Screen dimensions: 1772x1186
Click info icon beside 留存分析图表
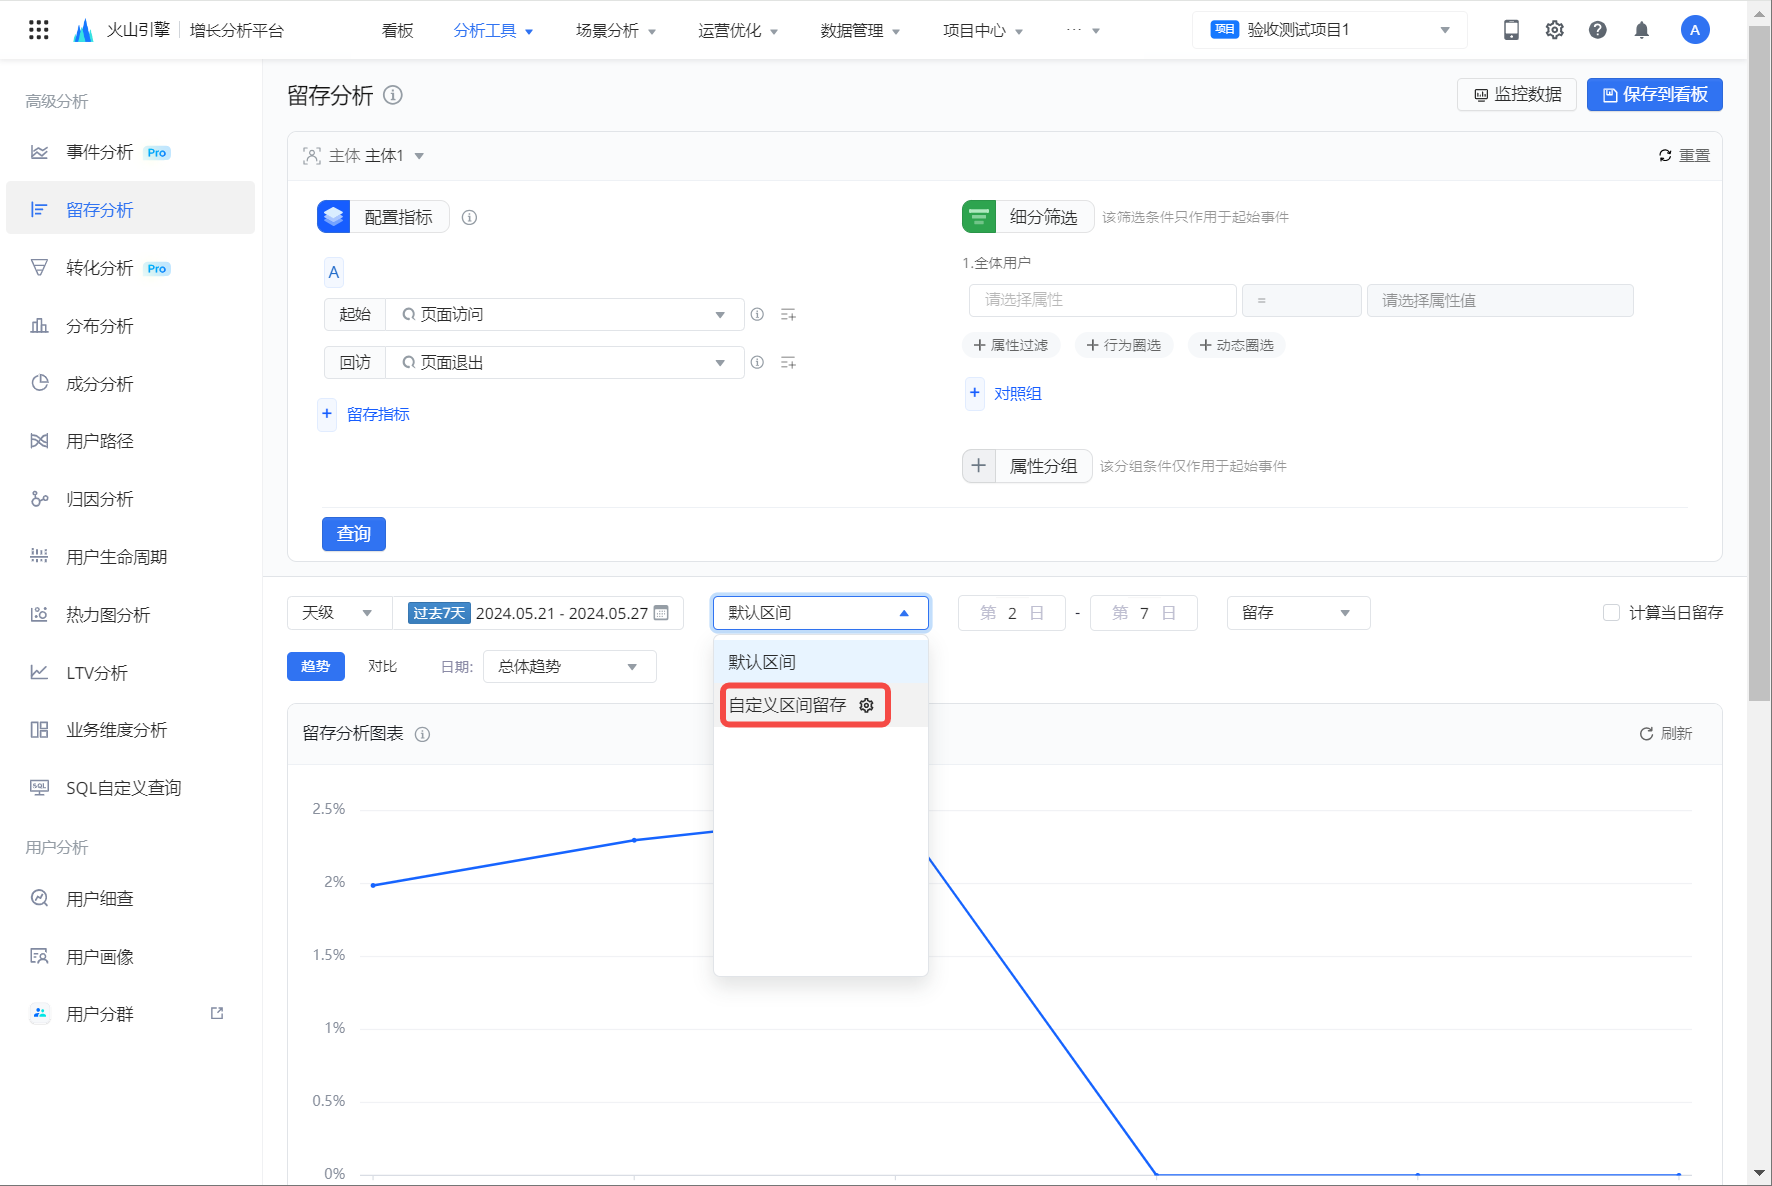422,734
